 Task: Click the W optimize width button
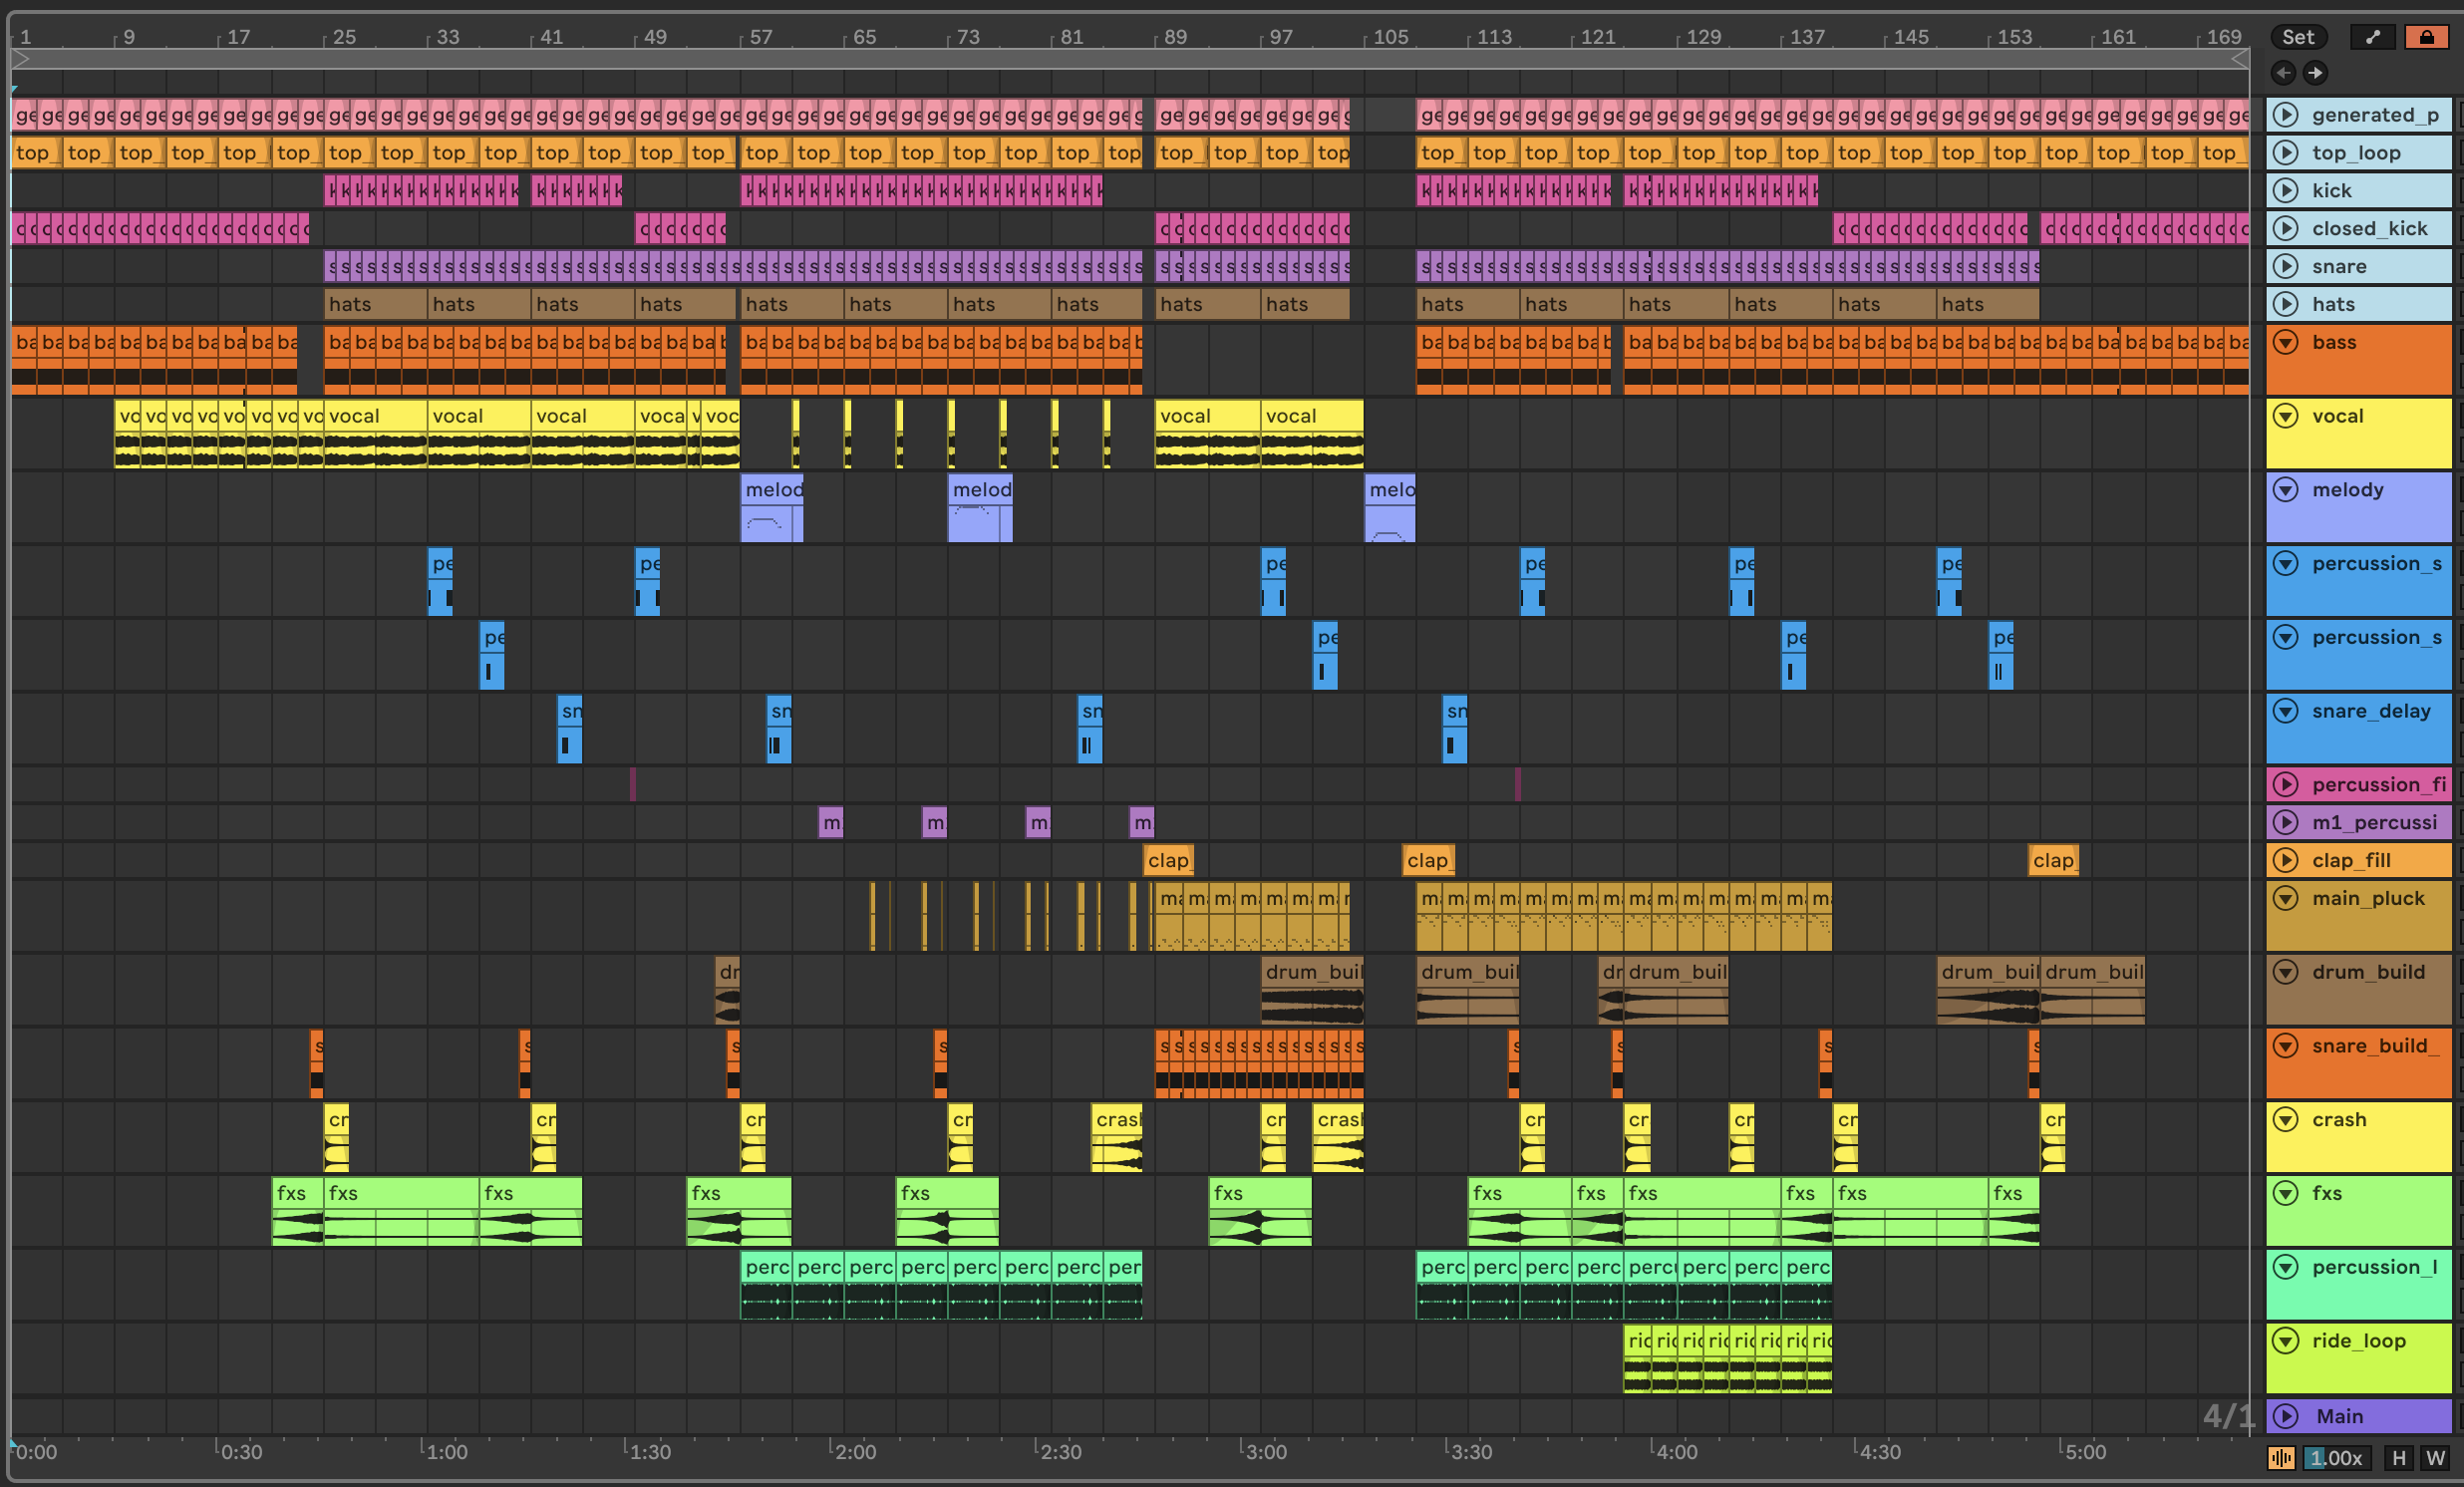point(2435,1458)
